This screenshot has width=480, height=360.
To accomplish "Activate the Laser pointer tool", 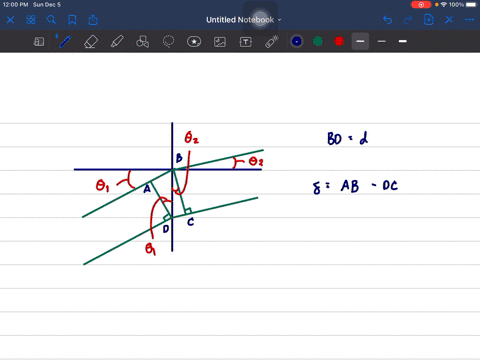I will tap(272, 42).
